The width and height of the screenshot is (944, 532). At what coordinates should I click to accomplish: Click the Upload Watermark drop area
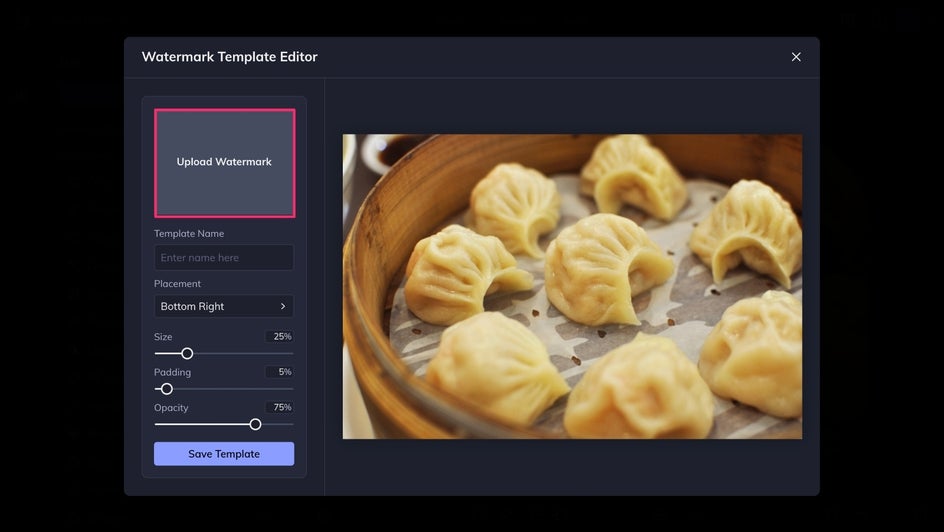[224, 162]
